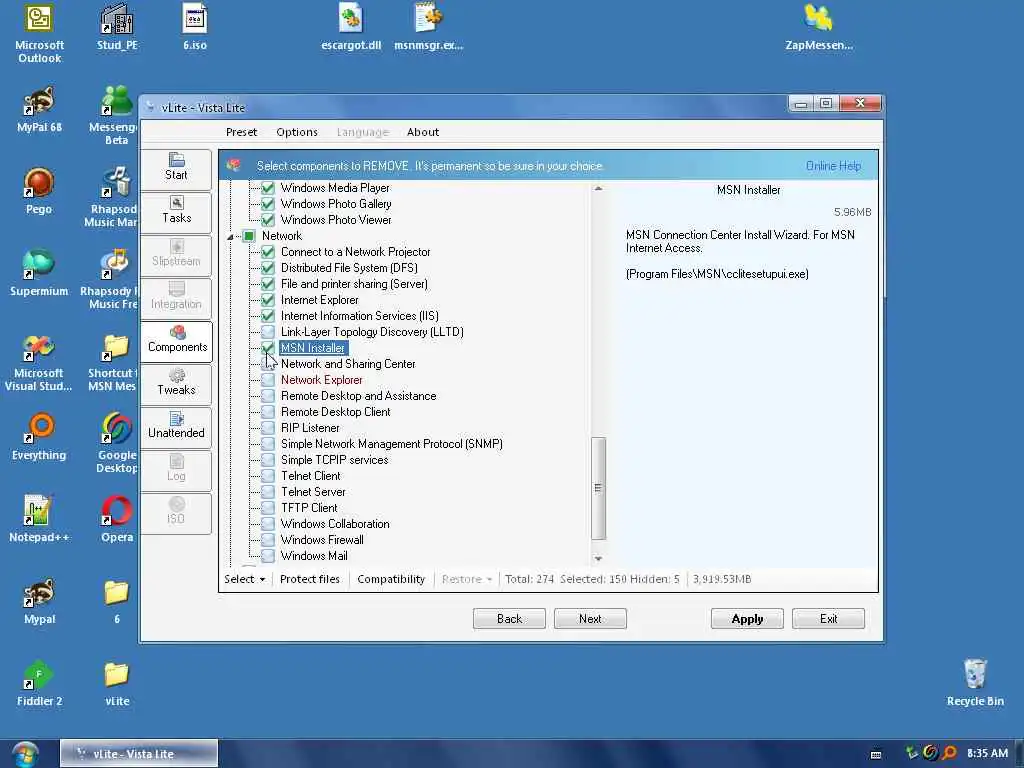Select Google Desktop shortcut
This screenshot has height=768, width=1024.
coord(117,443)
